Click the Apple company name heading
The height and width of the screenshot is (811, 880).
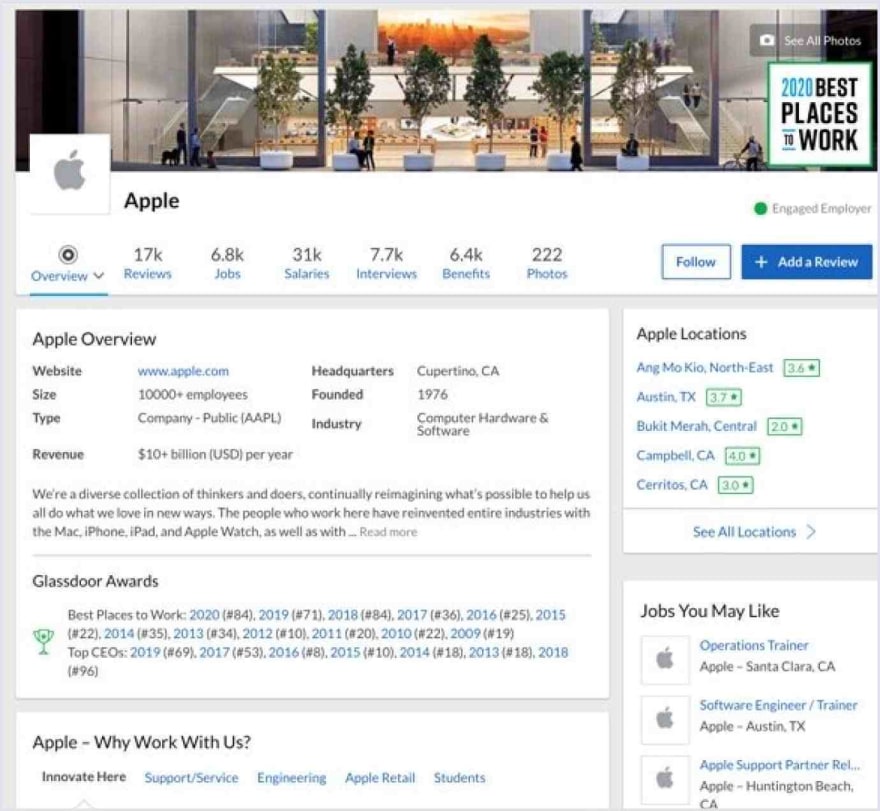[152, 201]
